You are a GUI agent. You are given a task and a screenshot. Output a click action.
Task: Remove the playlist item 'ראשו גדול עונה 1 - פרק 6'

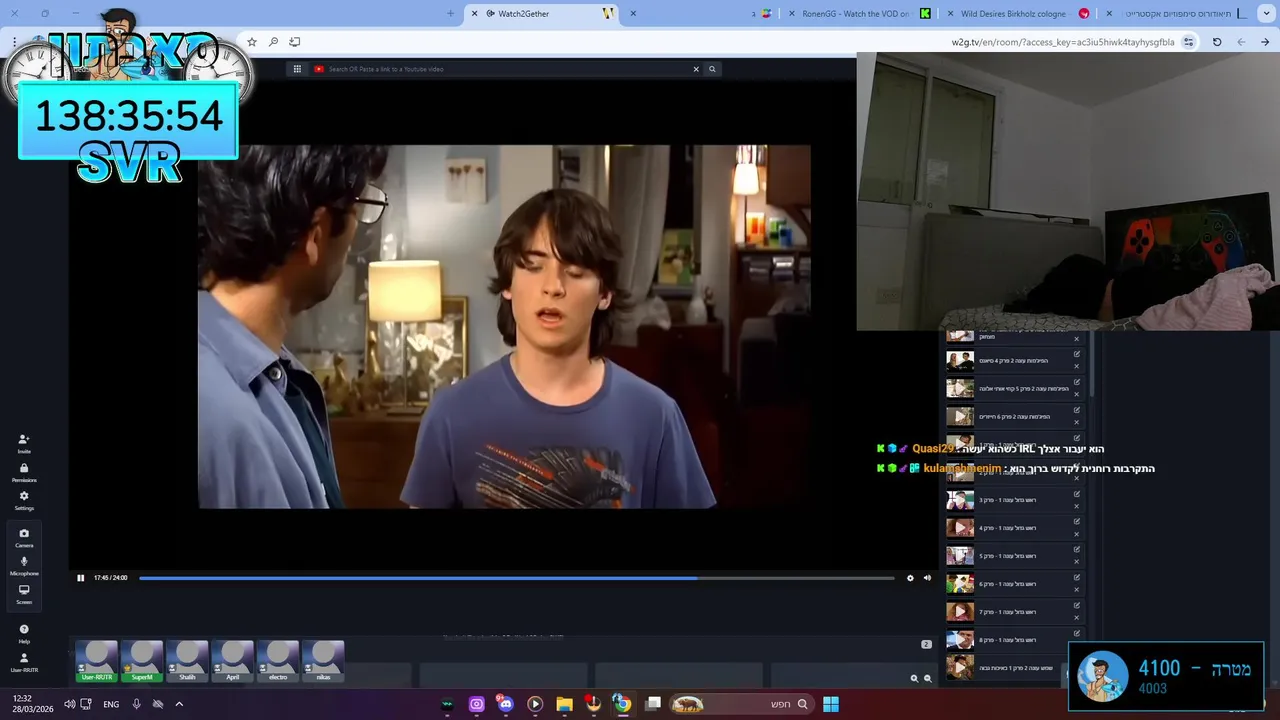(x=1077, y=590)
